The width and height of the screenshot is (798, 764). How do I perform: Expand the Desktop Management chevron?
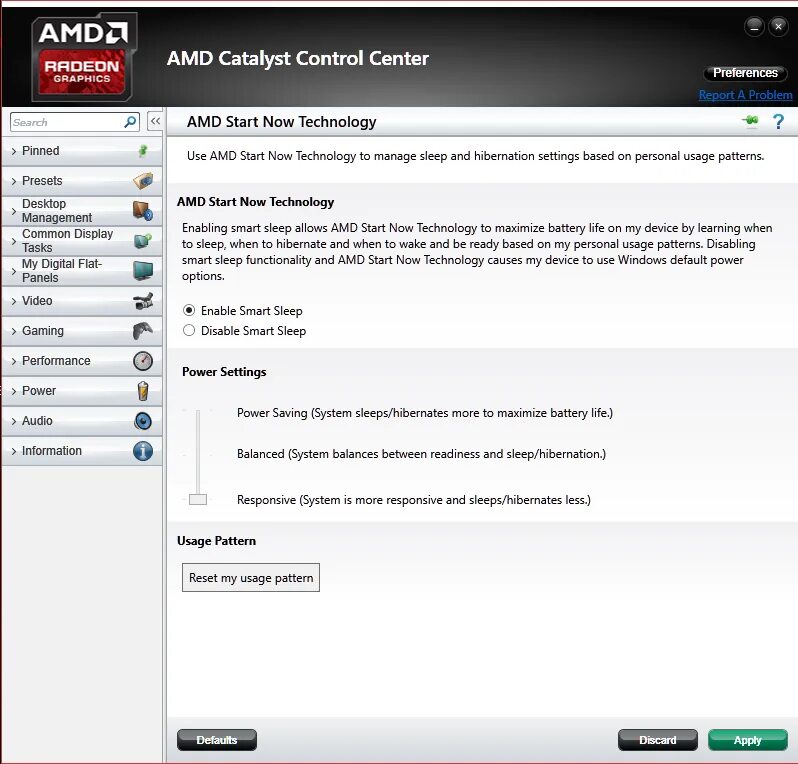coord(14,211)
